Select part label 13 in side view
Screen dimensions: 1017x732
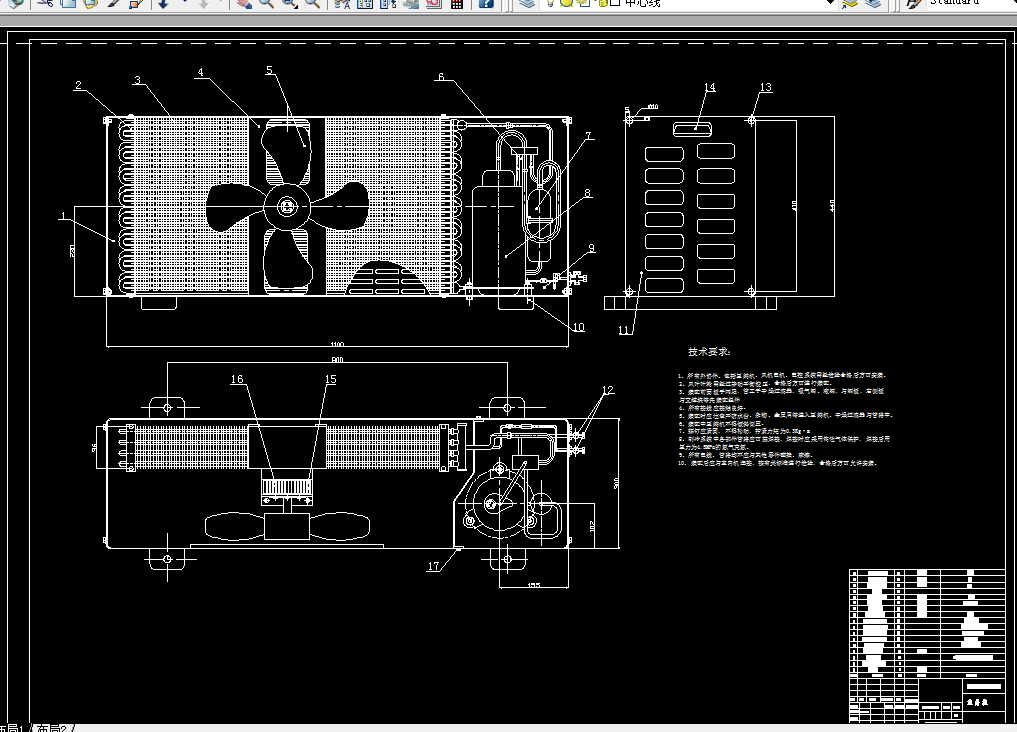(x=765, y=87)
